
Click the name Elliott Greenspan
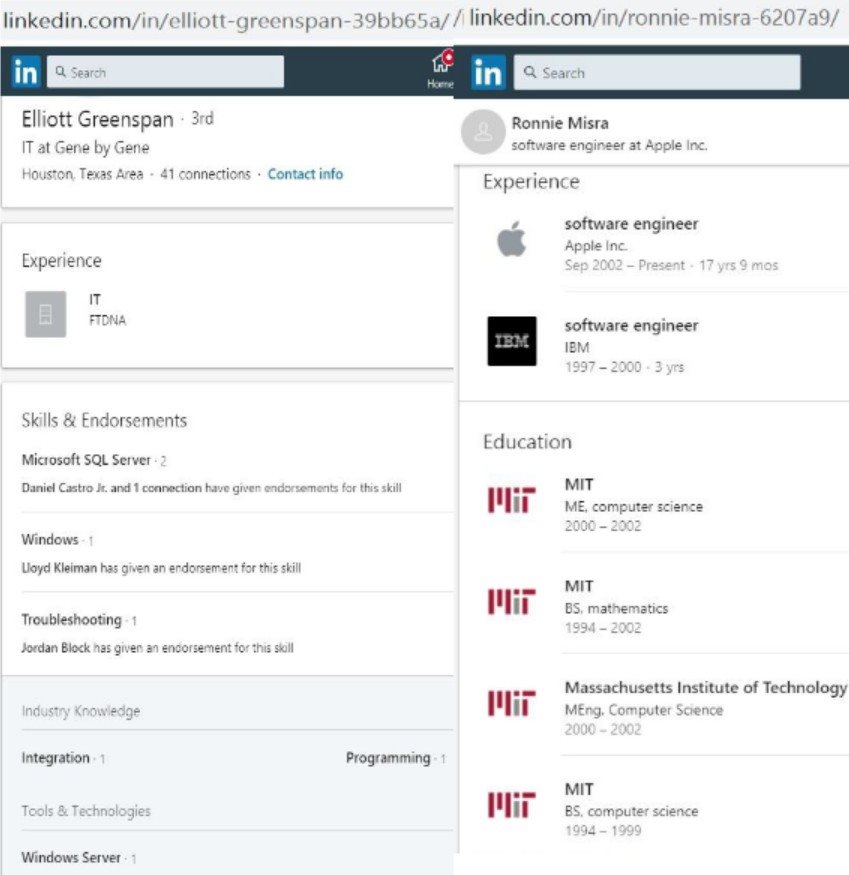(x=98, y=119)
